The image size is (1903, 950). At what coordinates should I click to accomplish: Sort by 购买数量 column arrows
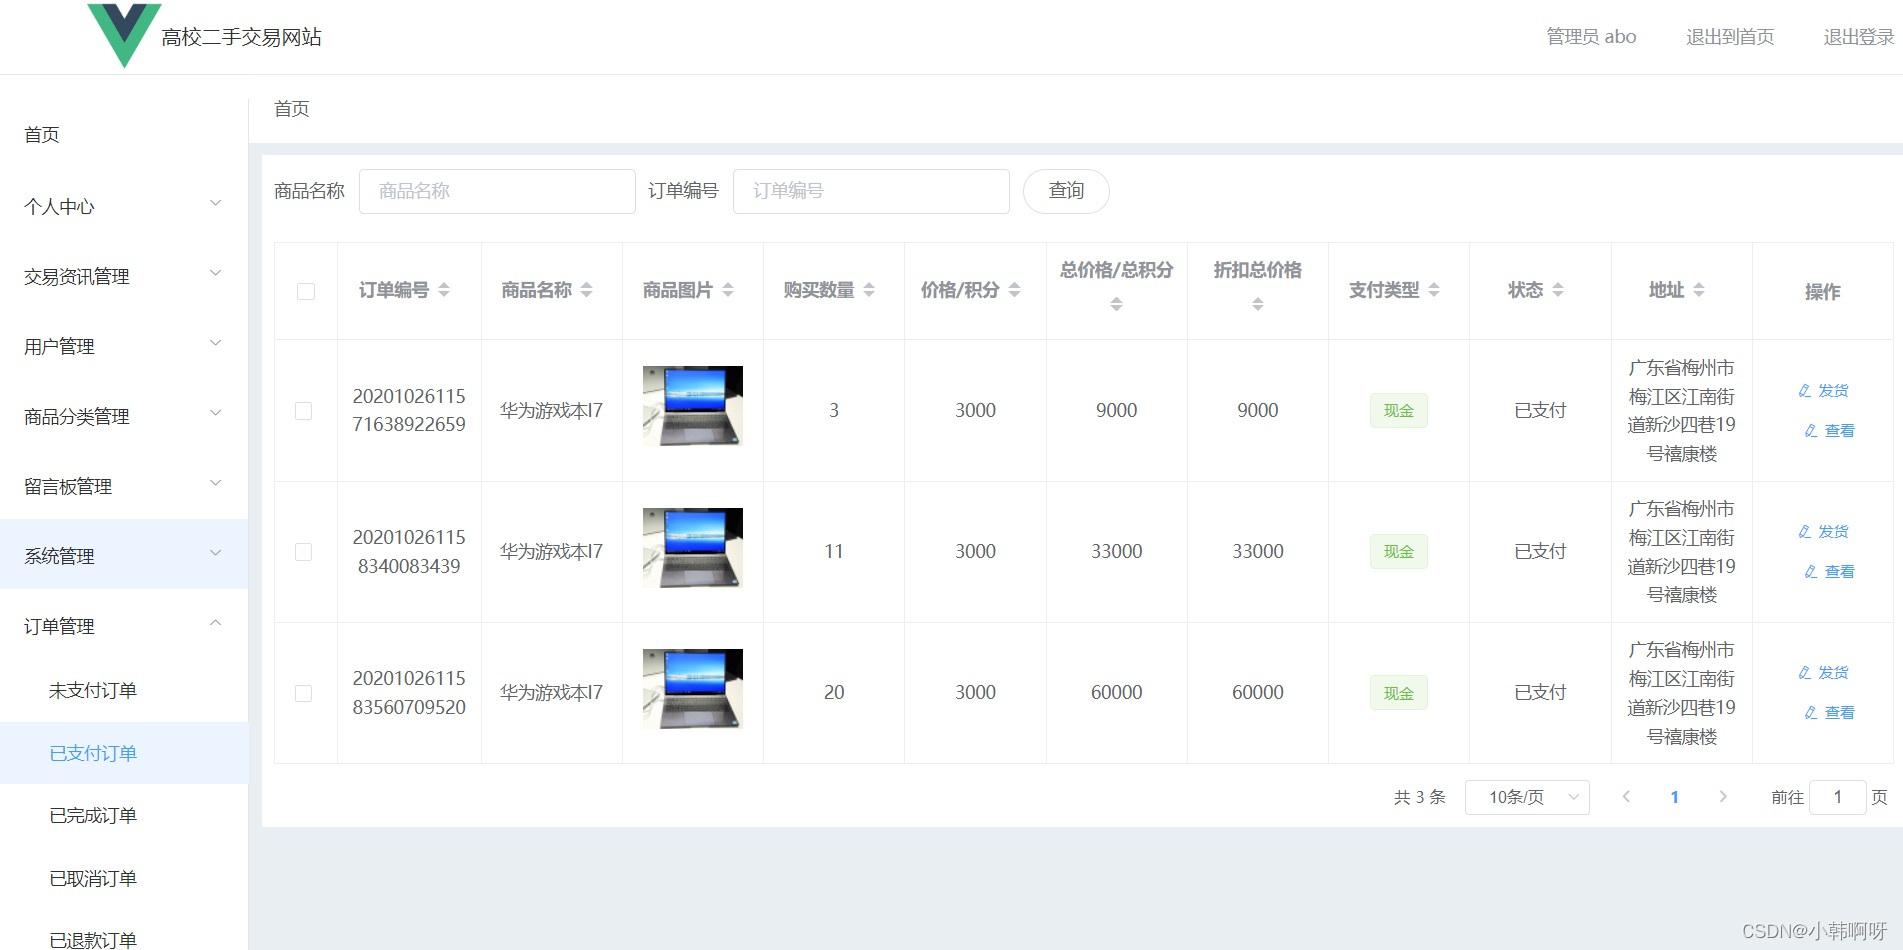tap(869, 290)
